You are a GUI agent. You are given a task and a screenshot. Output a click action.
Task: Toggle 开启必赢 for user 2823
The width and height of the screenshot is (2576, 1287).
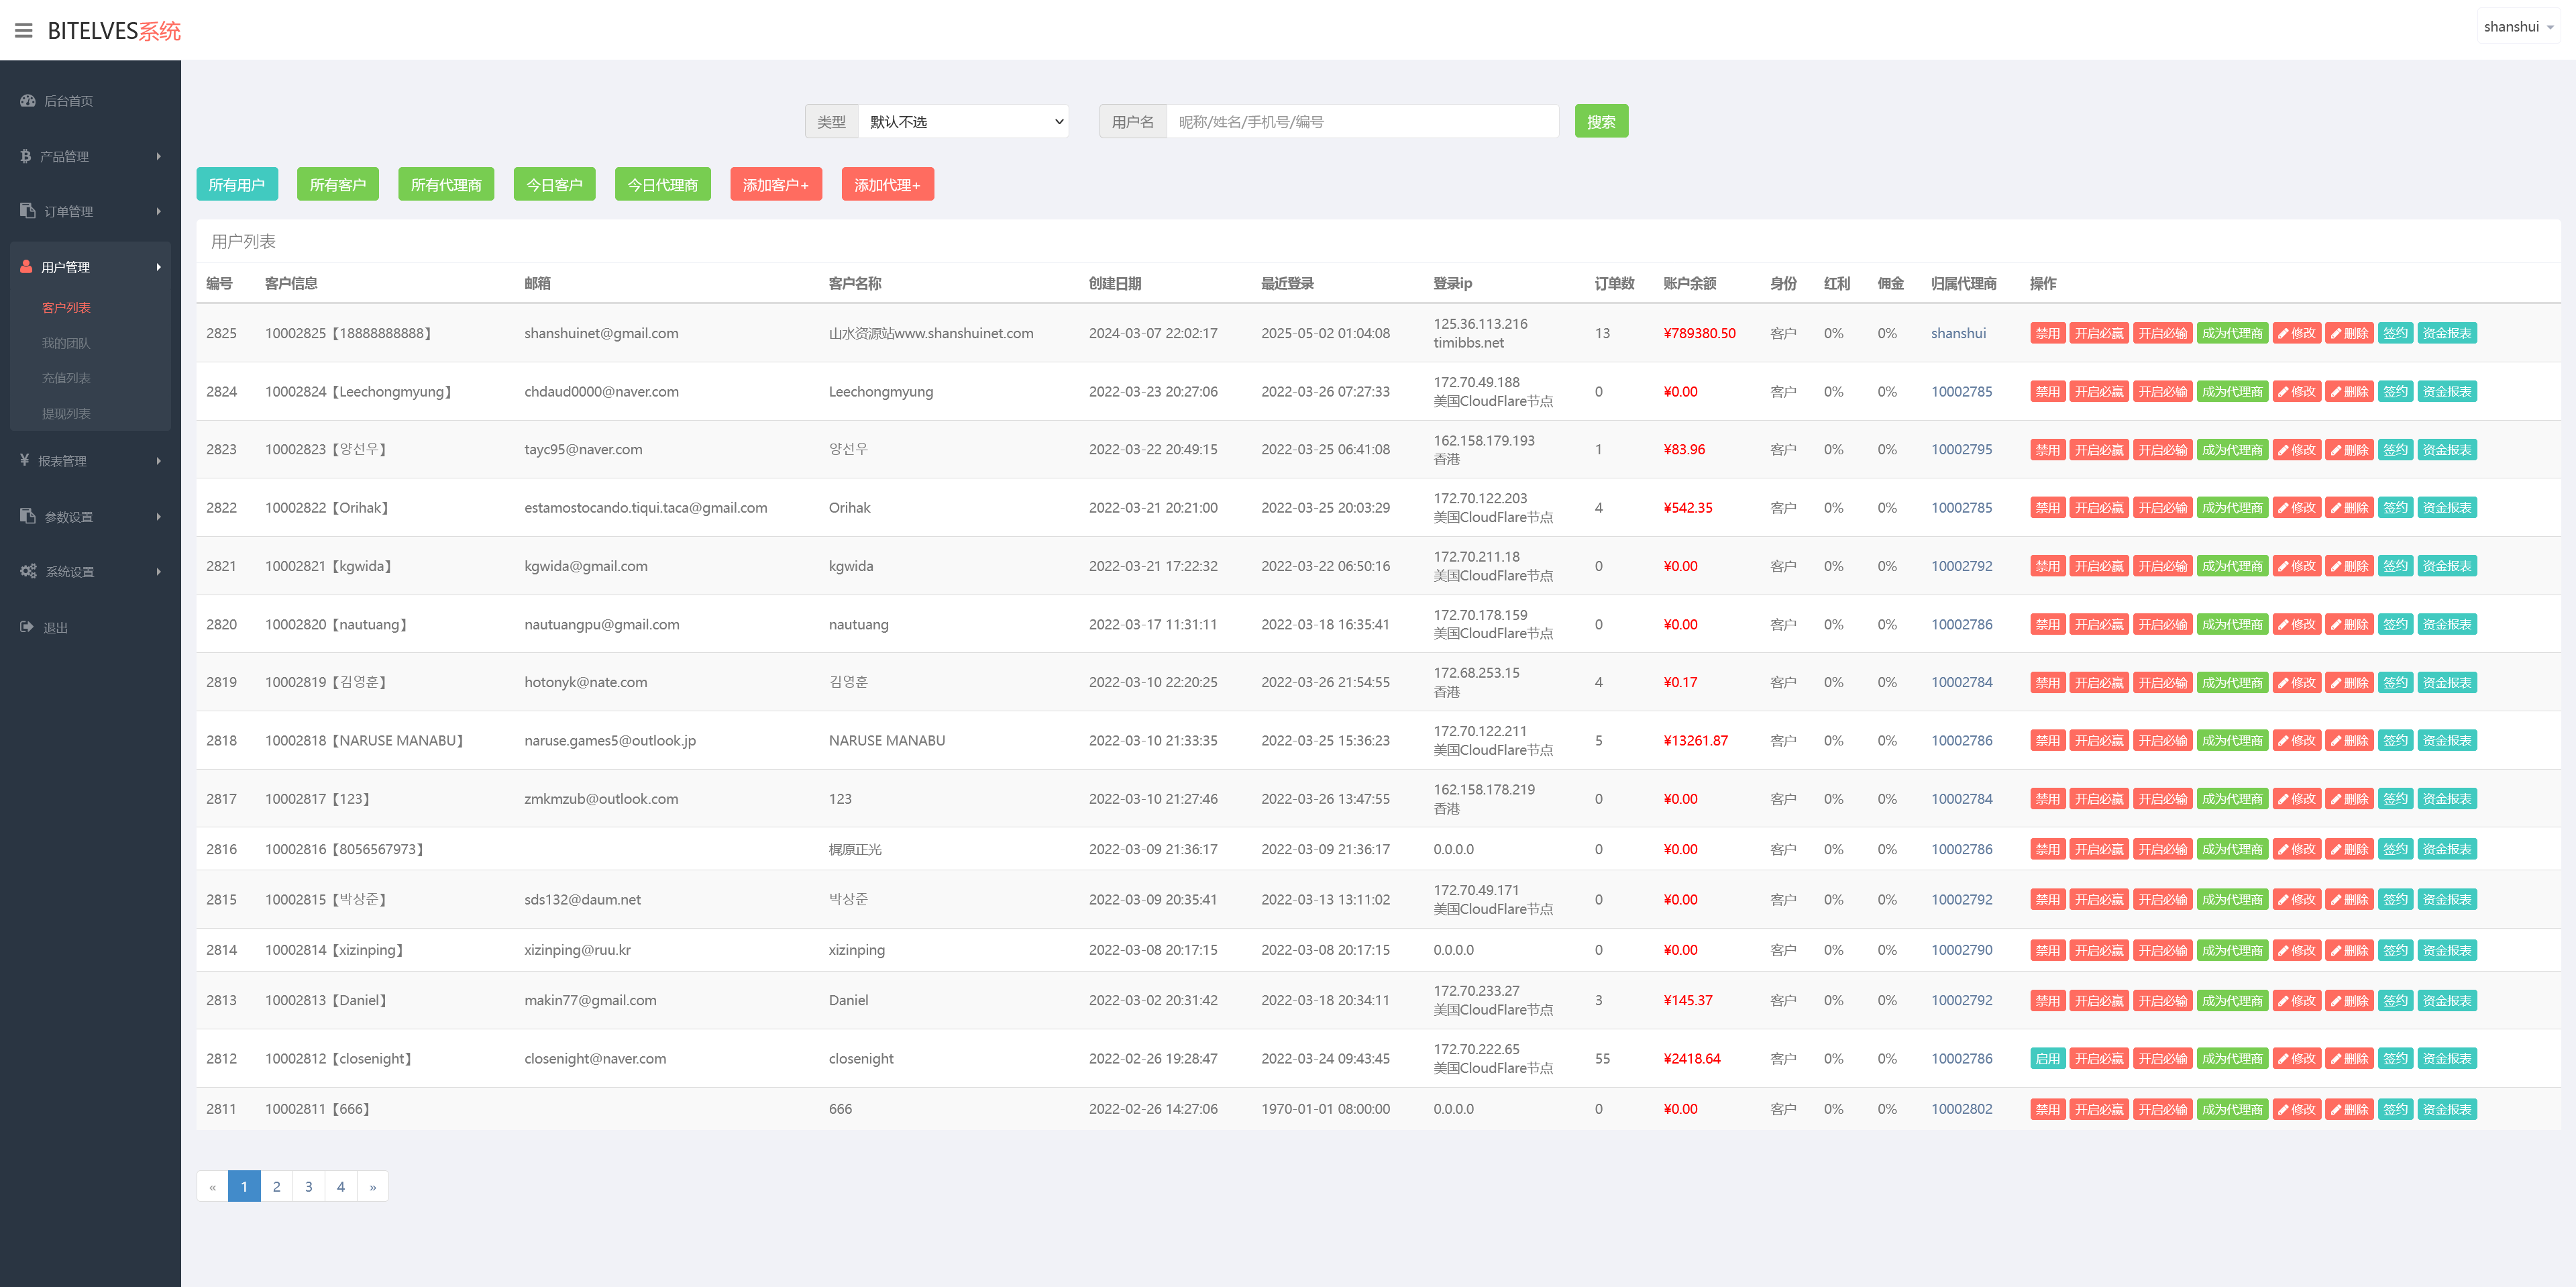pyautogui.click(x=2098, y=449)
